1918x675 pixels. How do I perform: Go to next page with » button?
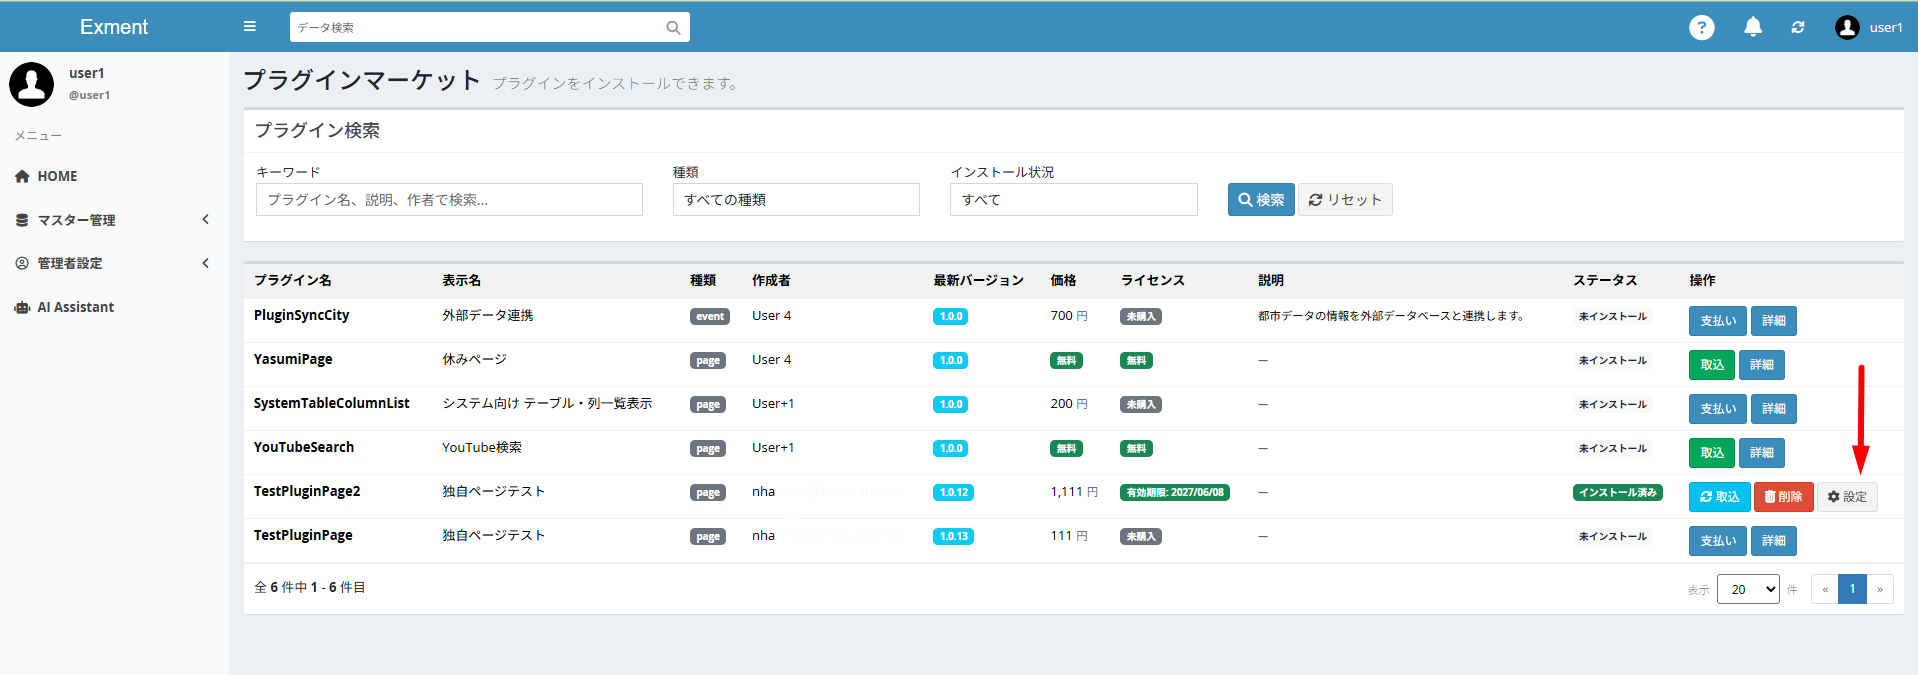(1880, 589)
